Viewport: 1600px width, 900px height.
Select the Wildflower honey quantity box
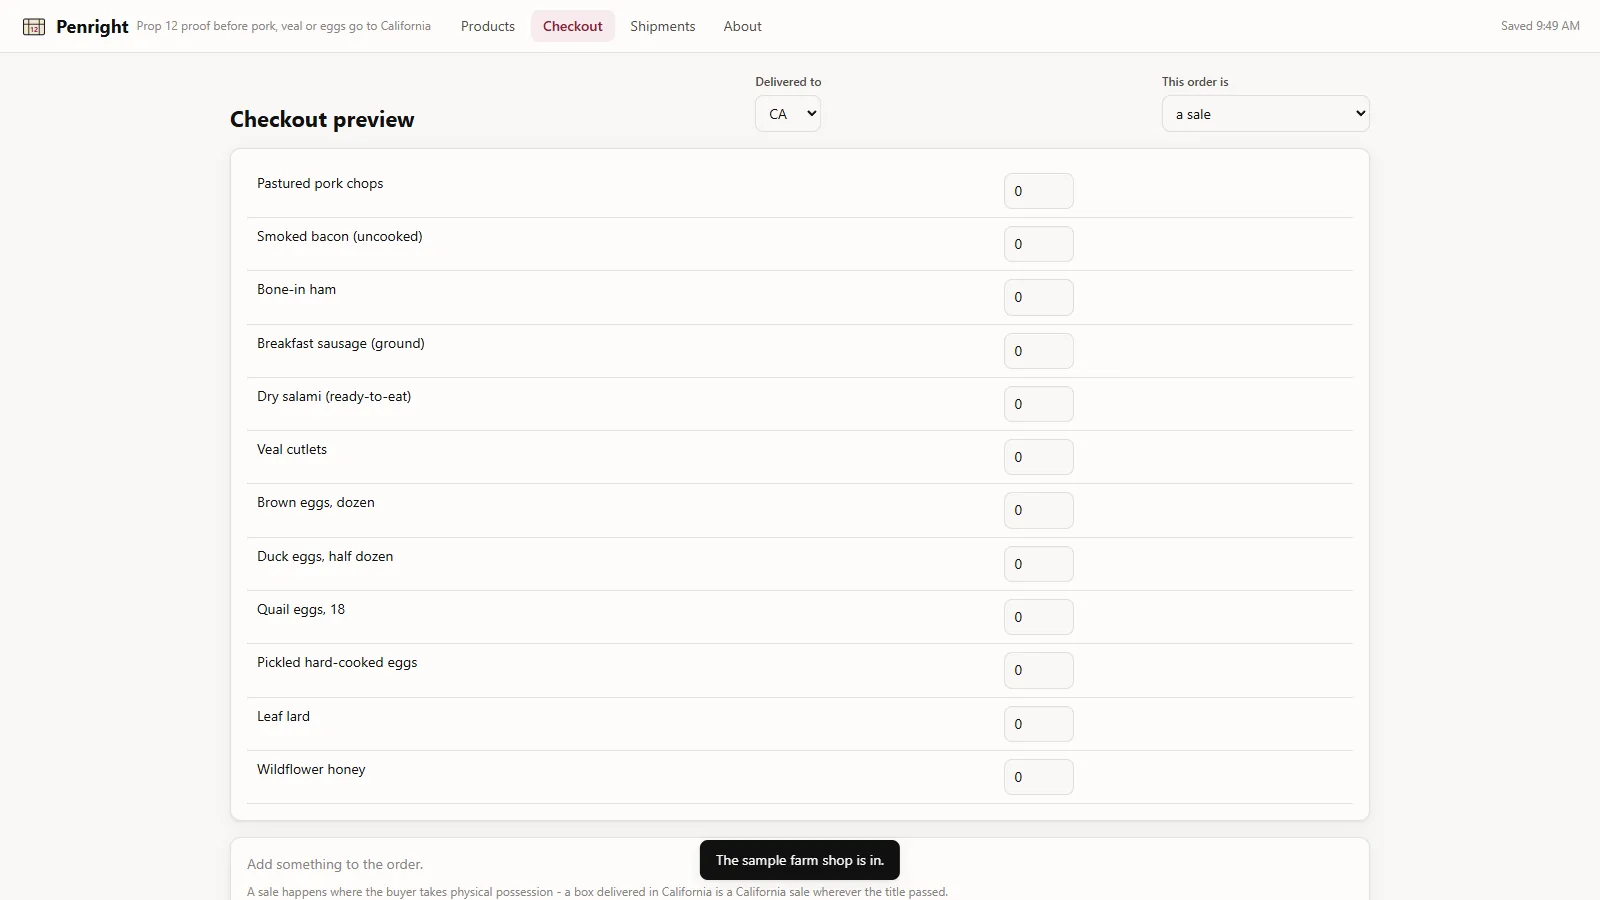1039,777
